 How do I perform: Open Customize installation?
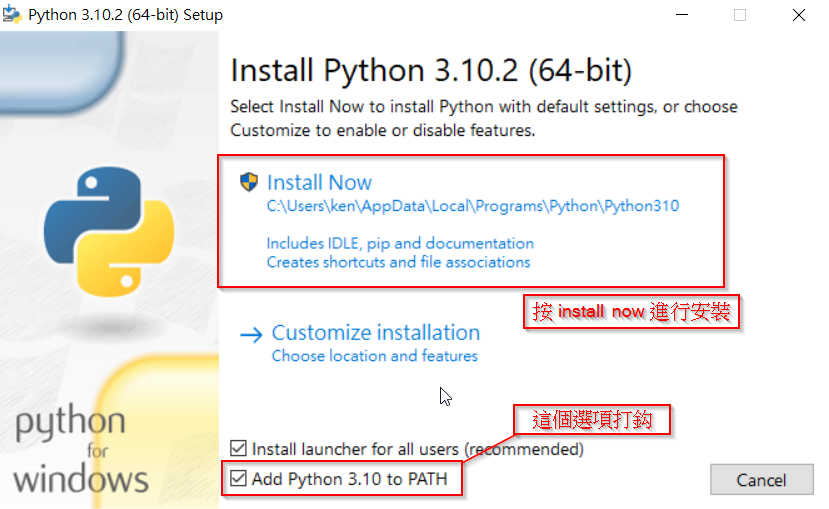point(375,333)
